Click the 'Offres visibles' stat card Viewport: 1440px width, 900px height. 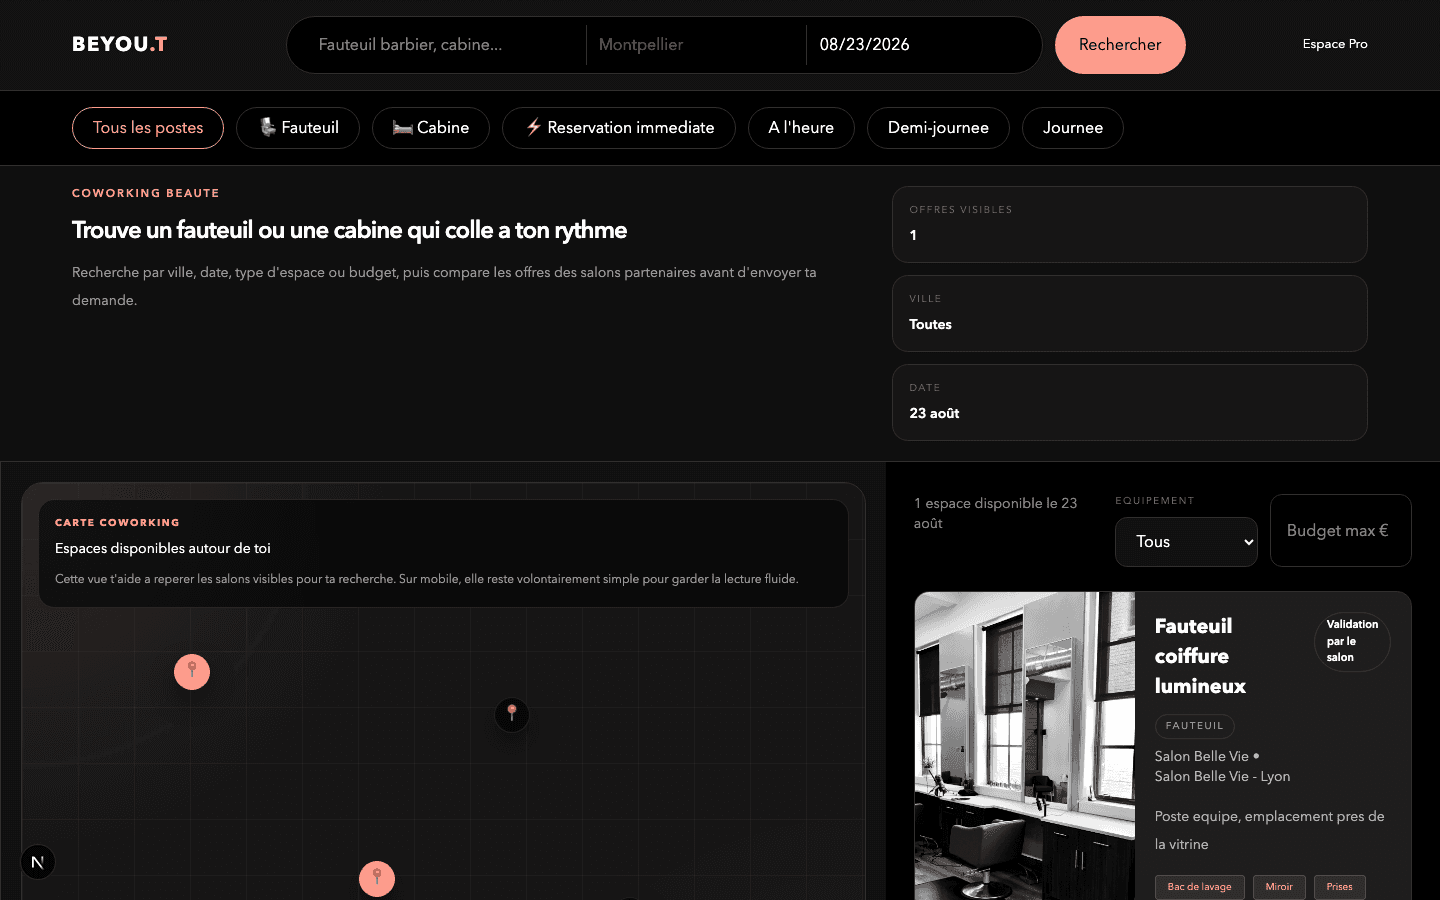pos(1130,225)
